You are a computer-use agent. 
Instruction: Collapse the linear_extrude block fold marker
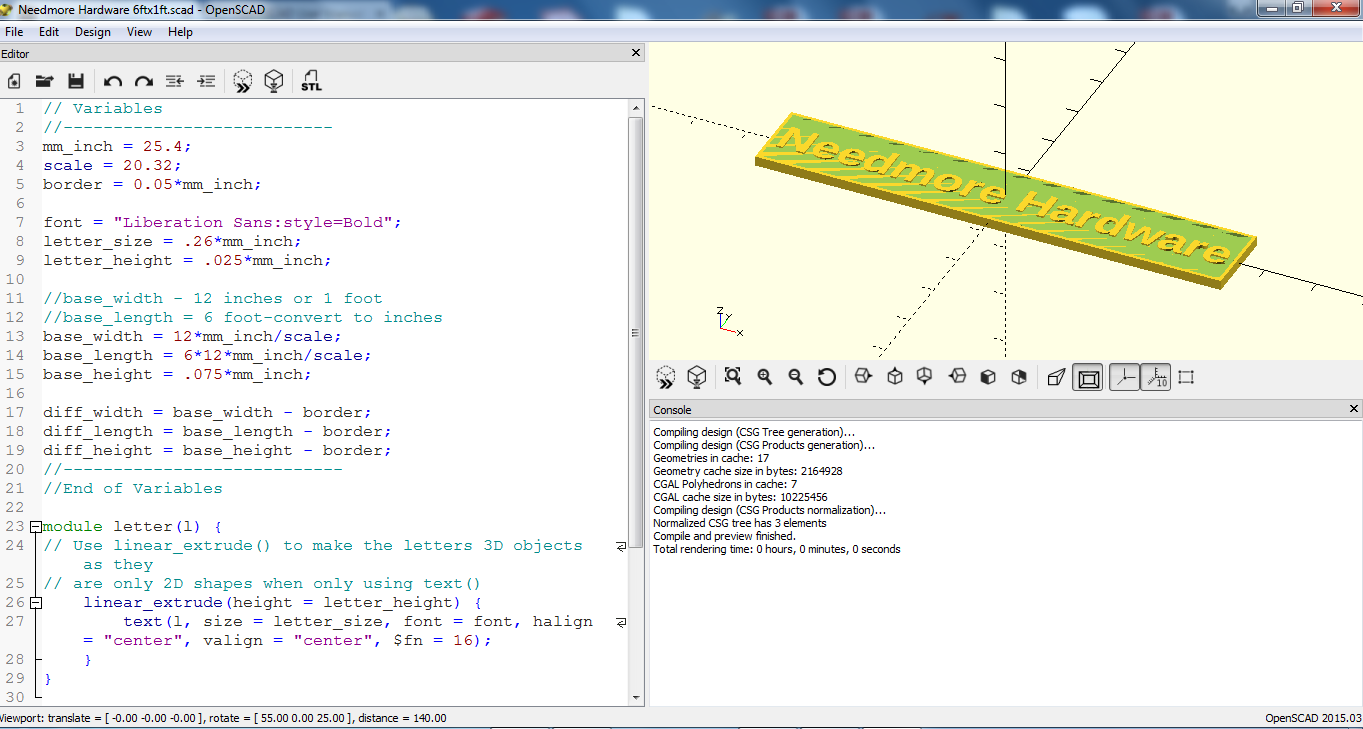[35, 603]
